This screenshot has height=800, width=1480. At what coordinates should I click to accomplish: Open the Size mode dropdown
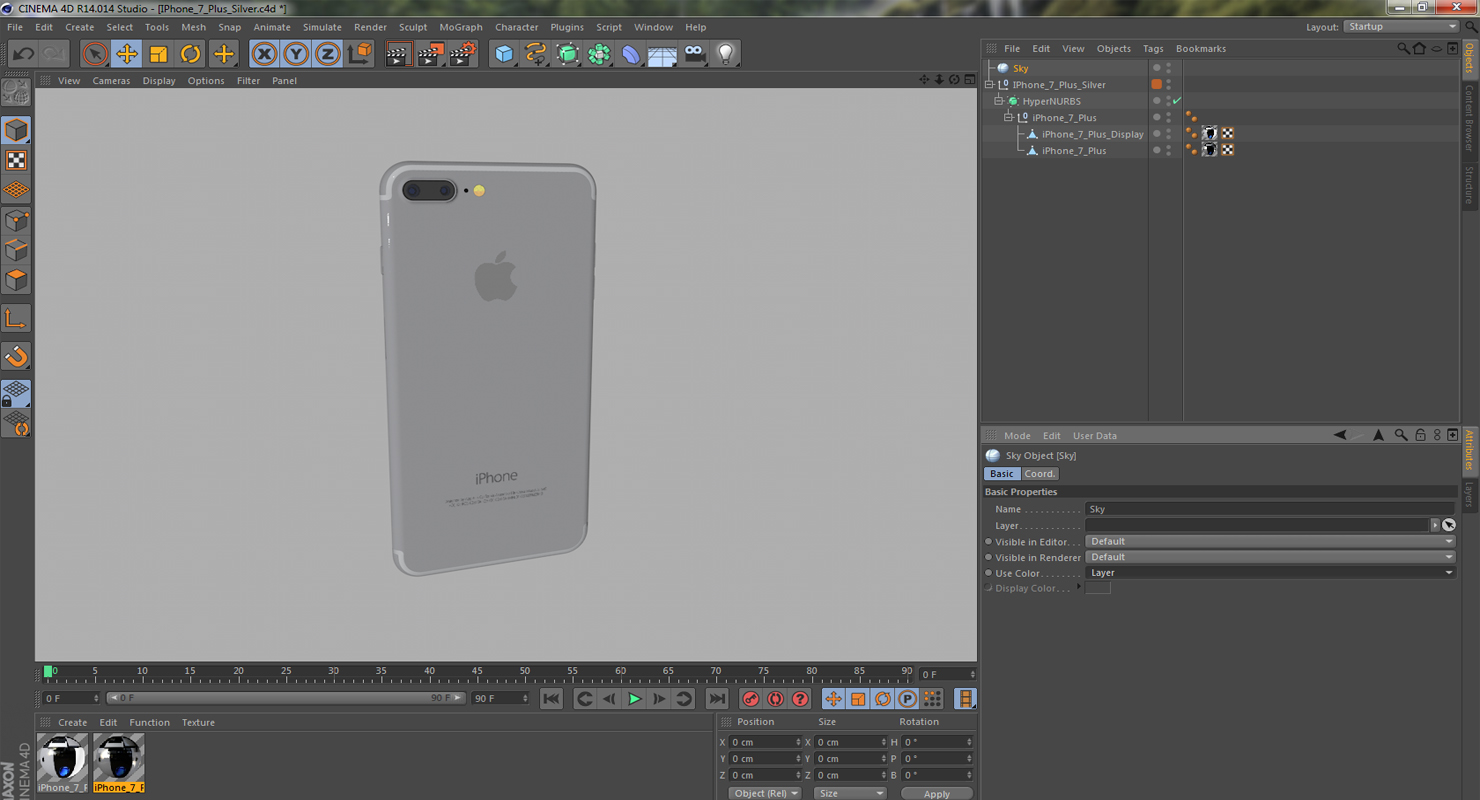click(x=850, y=793)
